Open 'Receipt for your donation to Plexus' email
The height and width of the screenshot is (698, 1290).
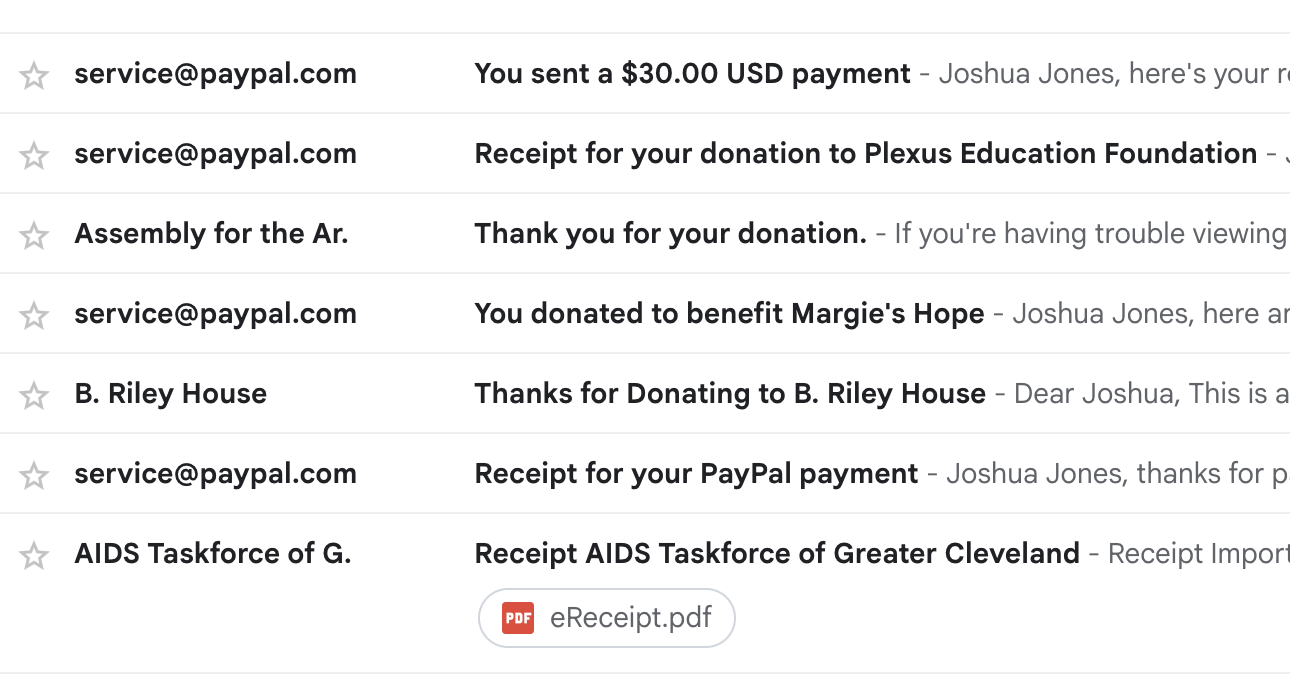coord(865,154)
